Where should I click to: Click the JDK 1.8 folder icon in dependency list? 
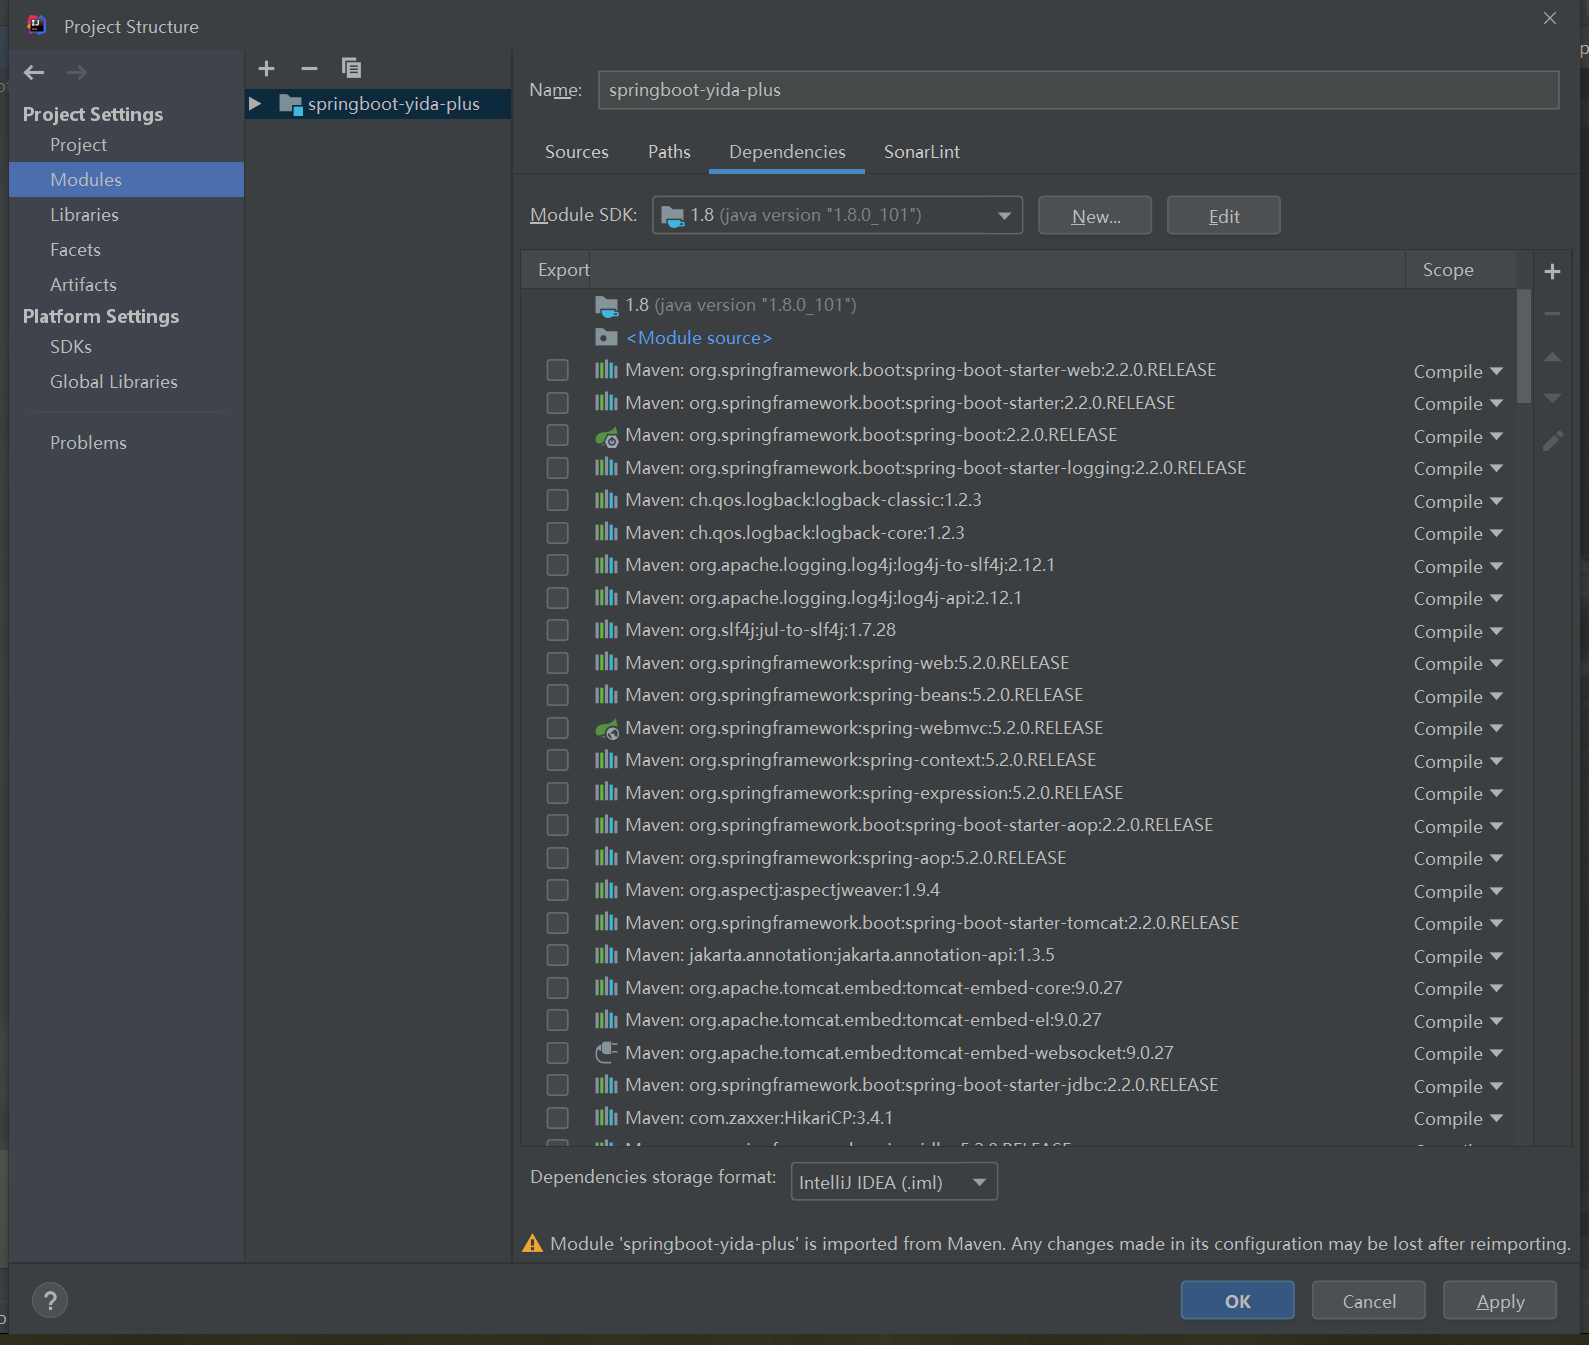(606, 305)
